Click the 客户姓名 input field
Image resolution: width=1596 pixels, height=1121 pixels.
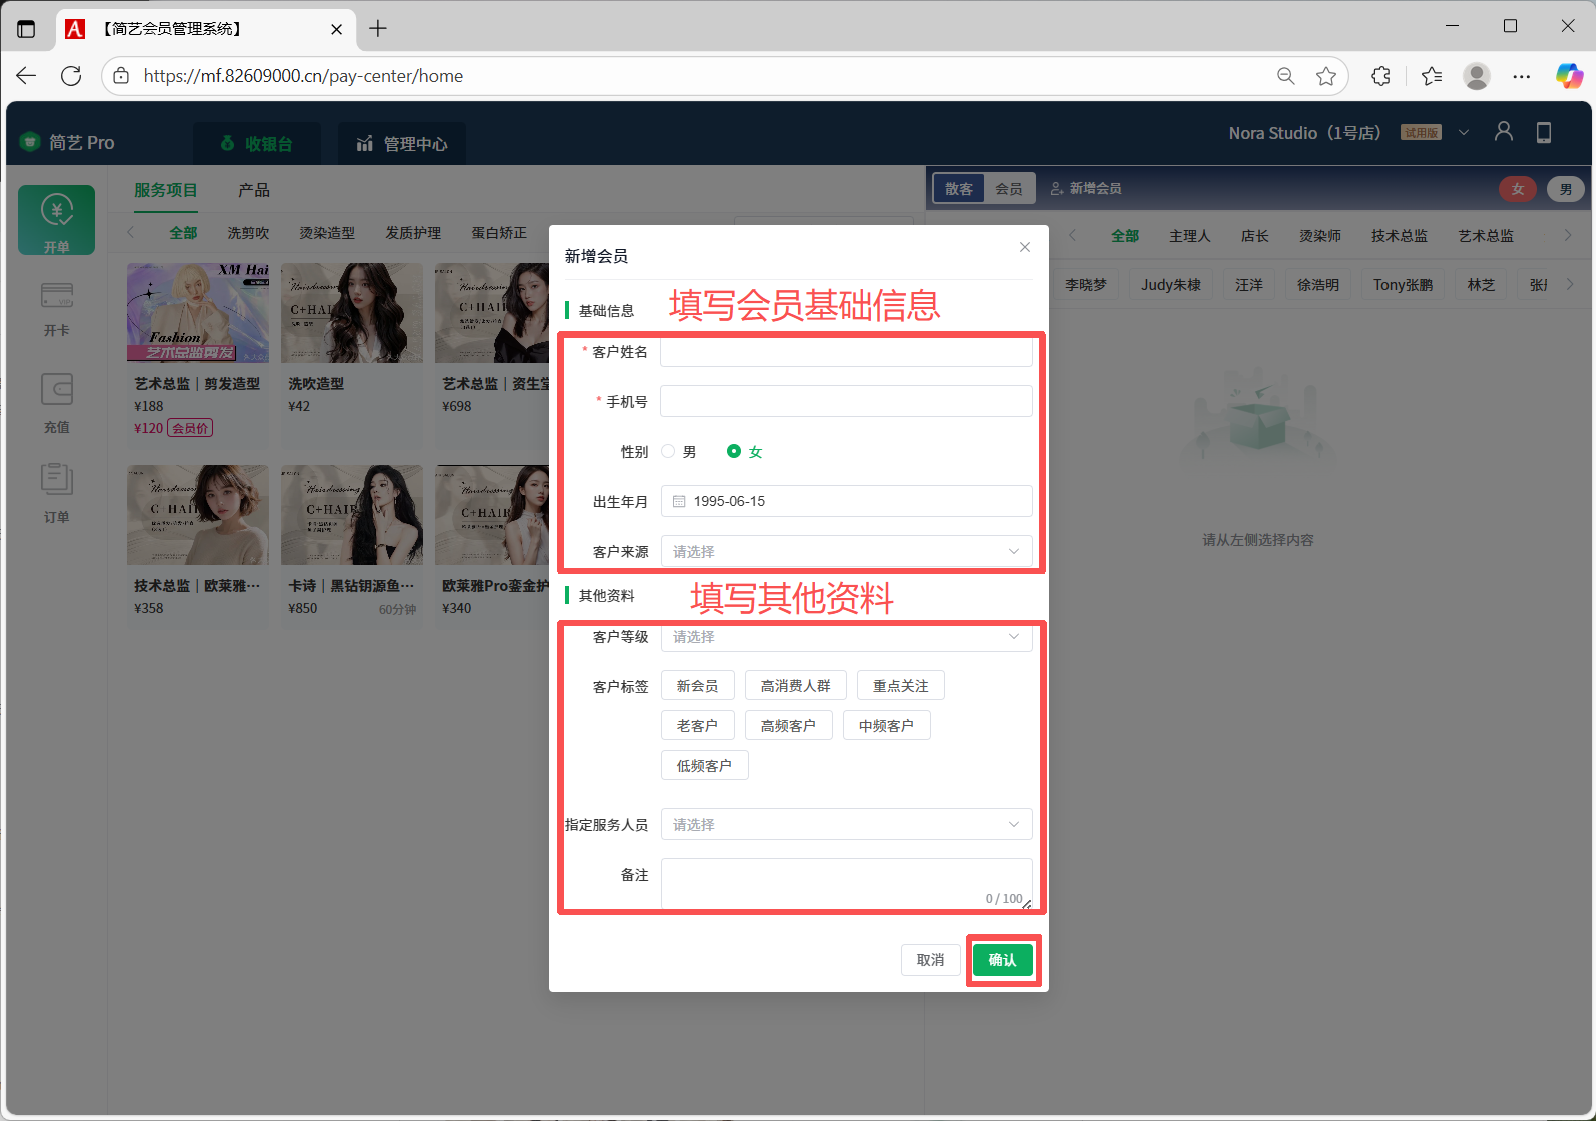(846, 352)
